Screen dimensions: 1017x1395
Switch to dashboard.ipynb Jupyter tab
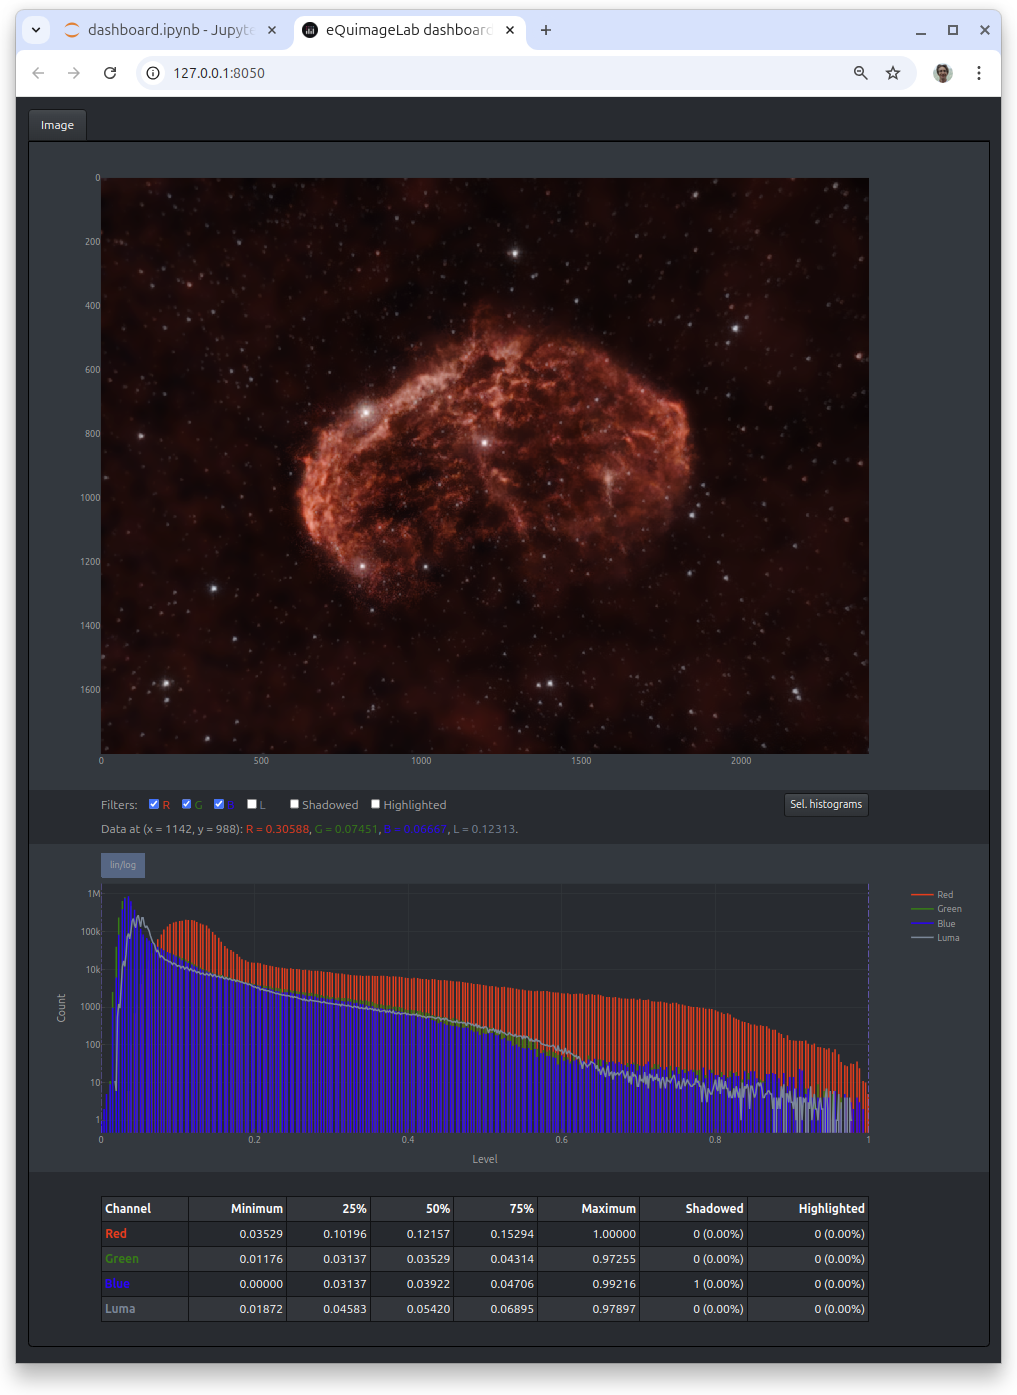[x=170, y=30]
